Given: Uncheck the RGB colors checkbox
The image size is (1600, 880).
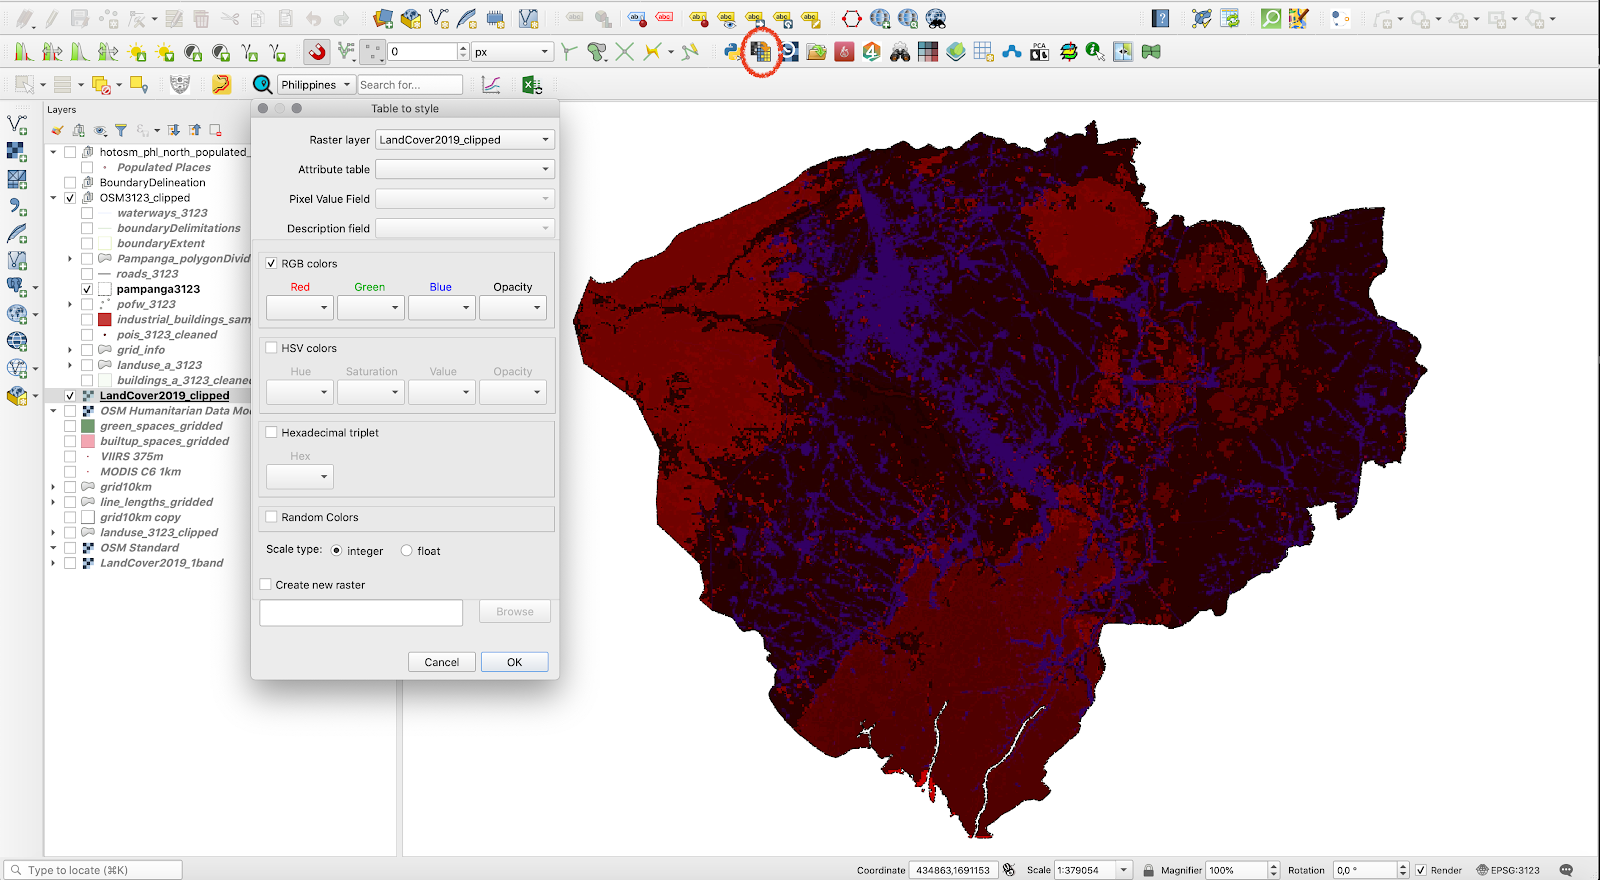Looking at the screenshot, I should 271,264.
